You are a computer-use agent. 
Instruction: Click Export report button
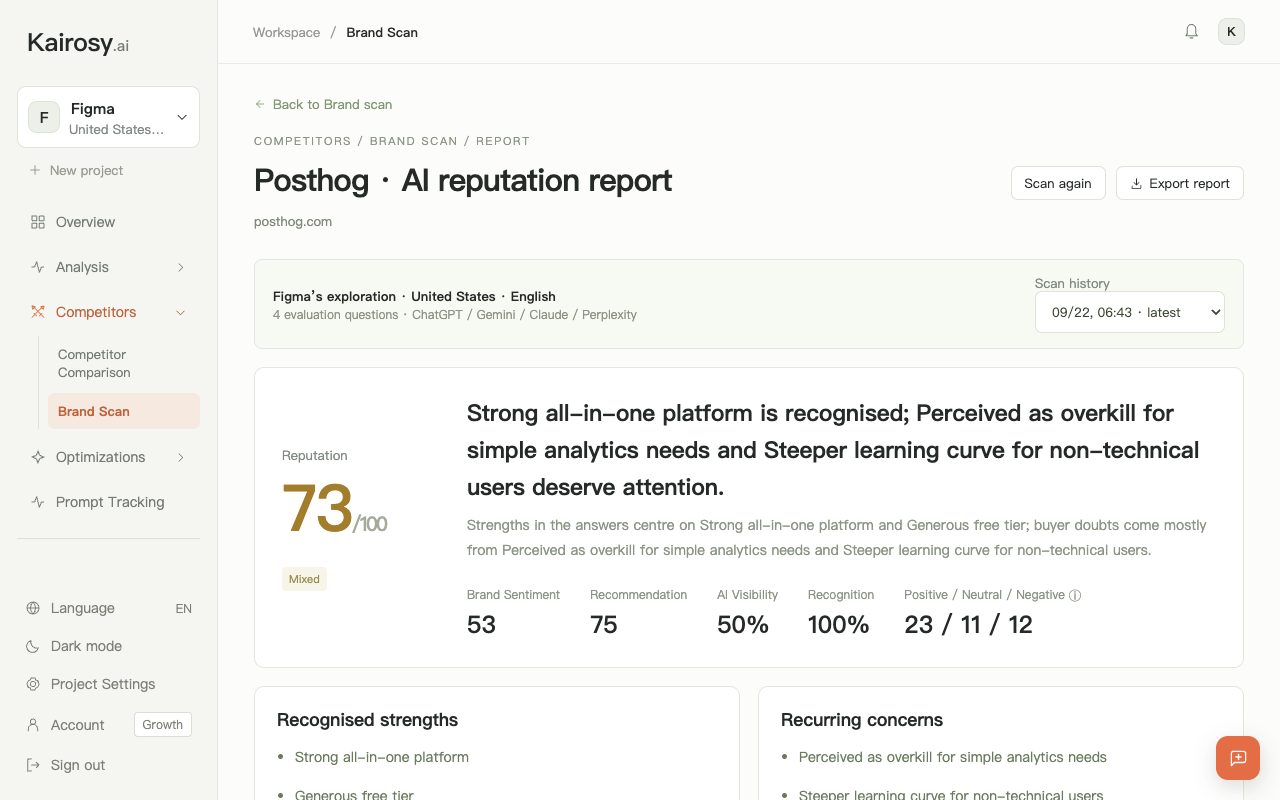tap(1180, 183)
